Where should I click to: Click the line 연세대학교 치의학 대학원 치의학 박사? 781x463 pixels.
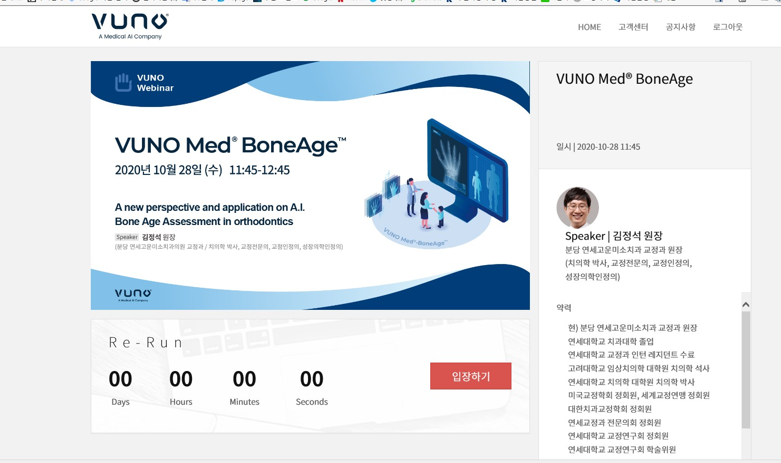tap(631, 382)
